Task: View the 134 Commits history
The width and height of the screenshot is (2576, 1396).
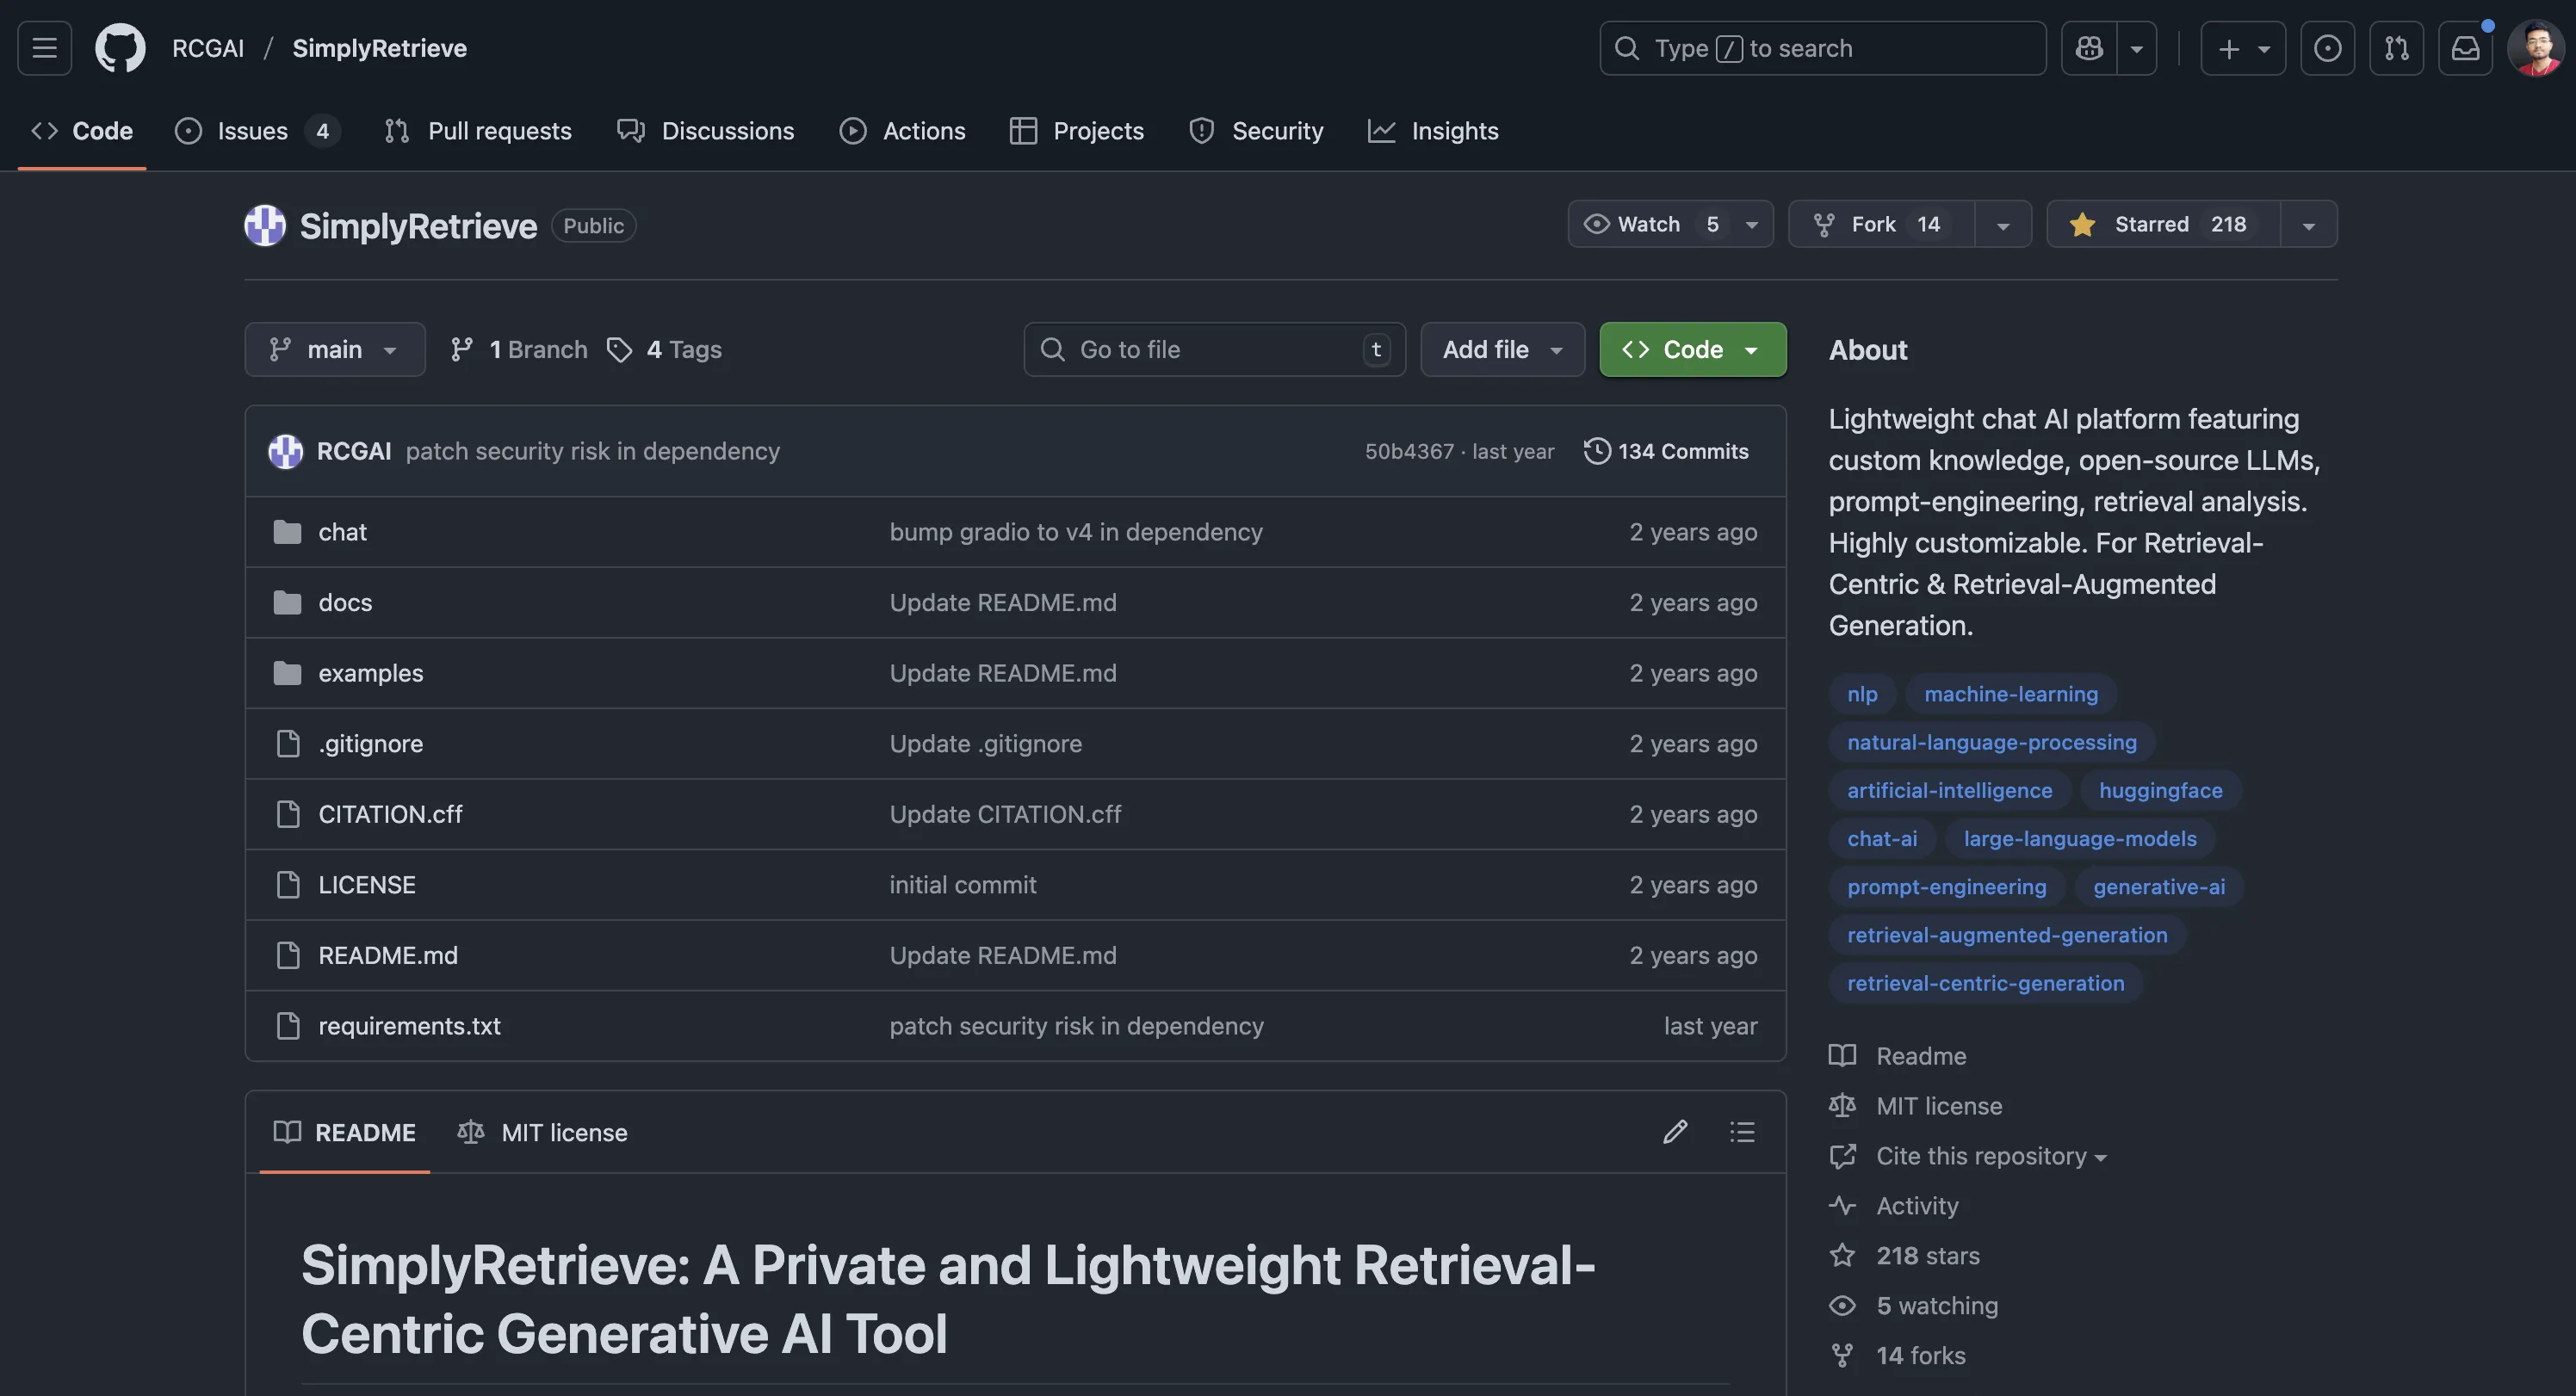Action: point(1666,451)
